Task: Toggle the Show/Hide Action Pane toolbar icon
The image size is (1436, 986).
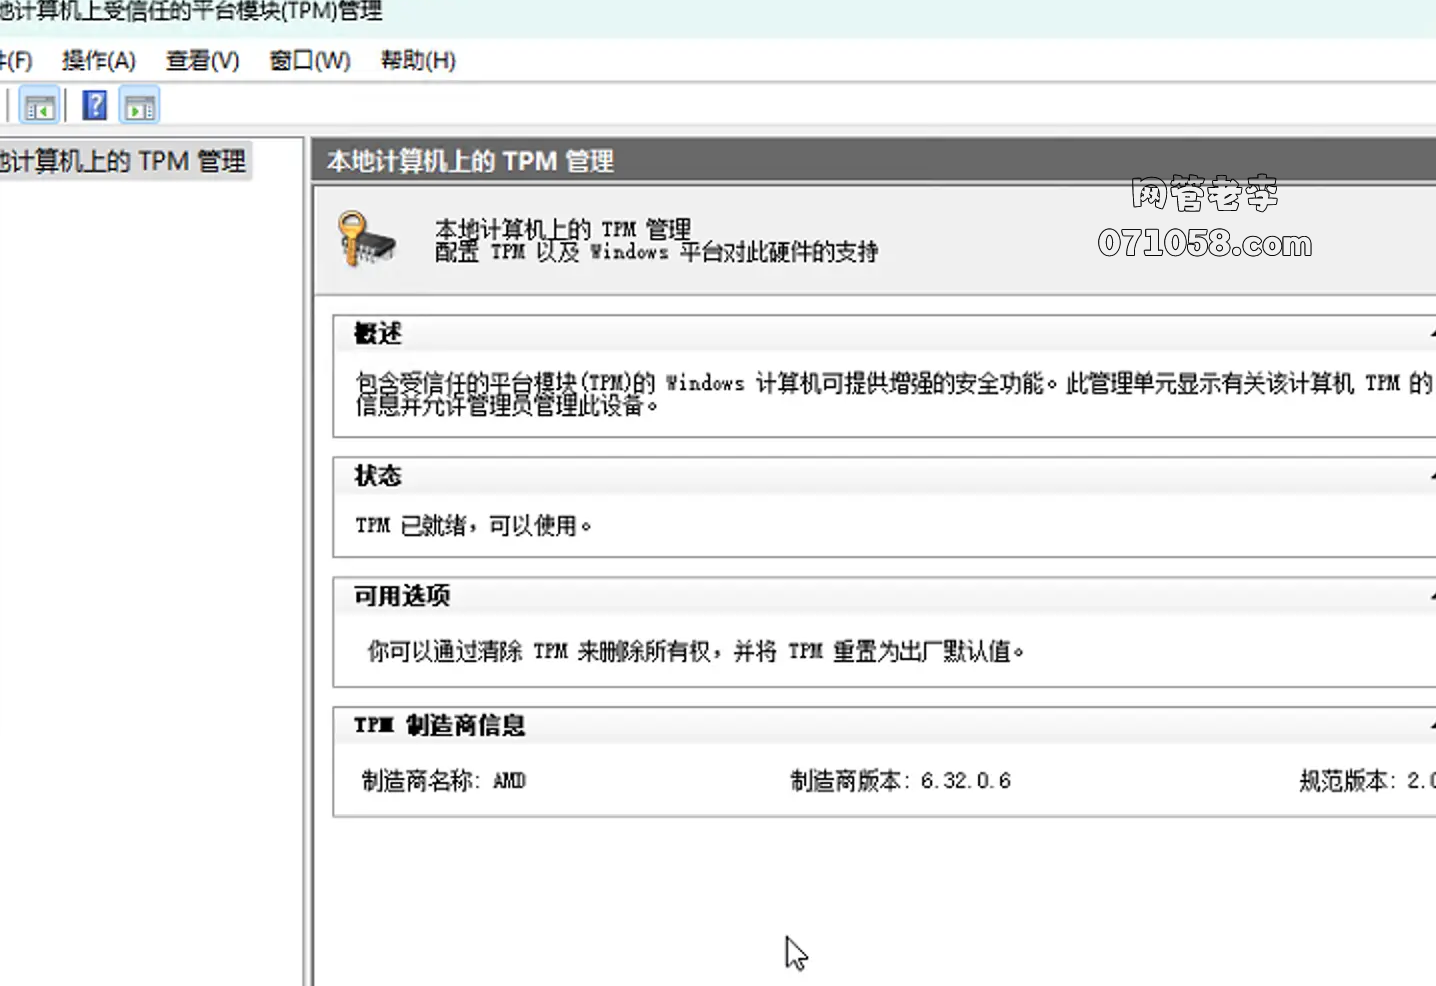Action: 140,106
